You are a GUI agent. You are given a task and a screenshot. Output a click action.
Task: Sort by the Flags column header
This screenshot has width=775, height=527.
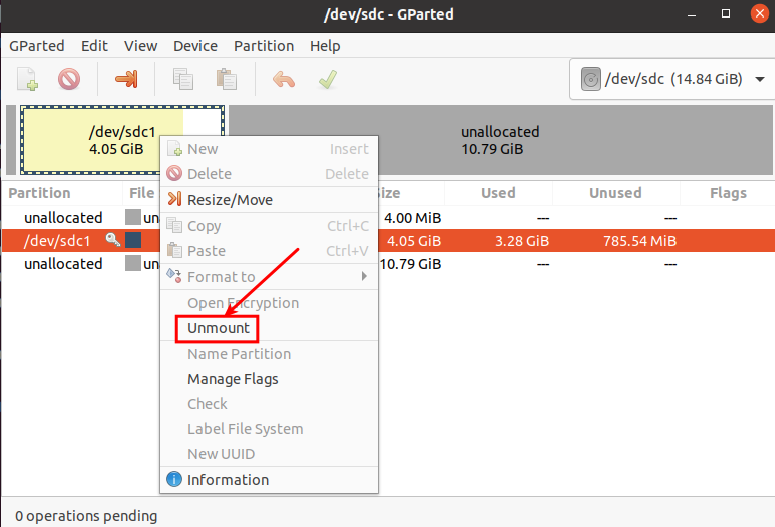tap(728, 193)
